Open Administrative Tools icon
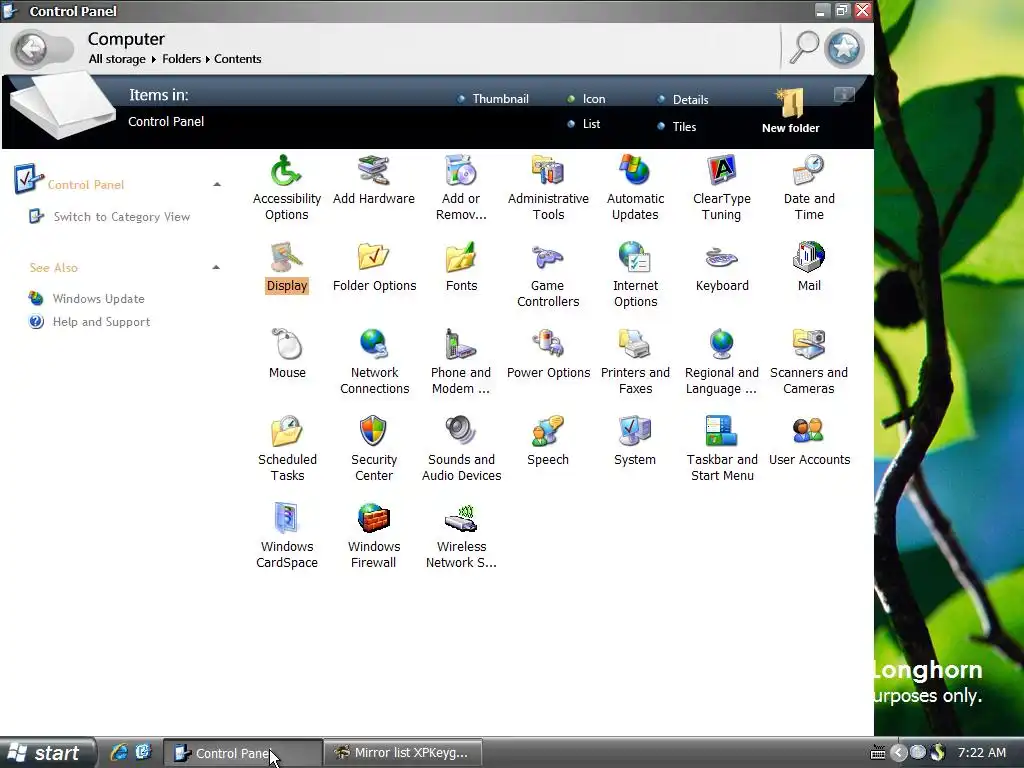 coord(548,171)
